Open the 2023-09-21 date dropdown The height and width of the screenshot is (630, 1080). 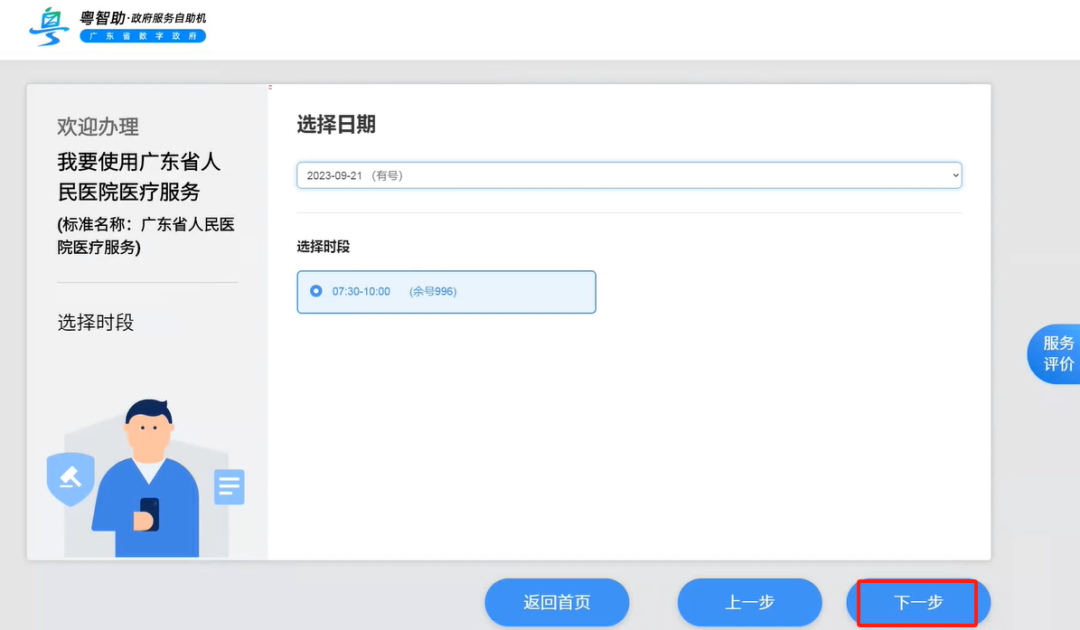point(628,174)
